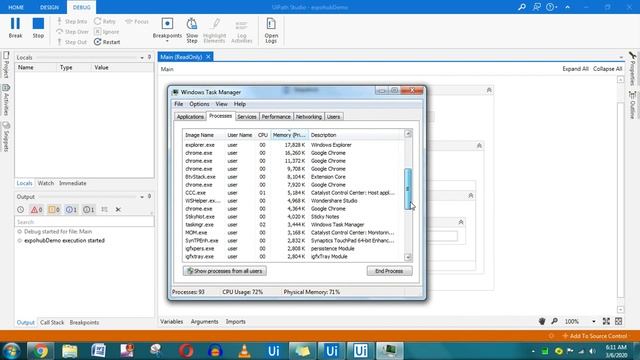This screenshot has width=640, height=360.
Task: Click the overview toggle icon
Action: 619,321
